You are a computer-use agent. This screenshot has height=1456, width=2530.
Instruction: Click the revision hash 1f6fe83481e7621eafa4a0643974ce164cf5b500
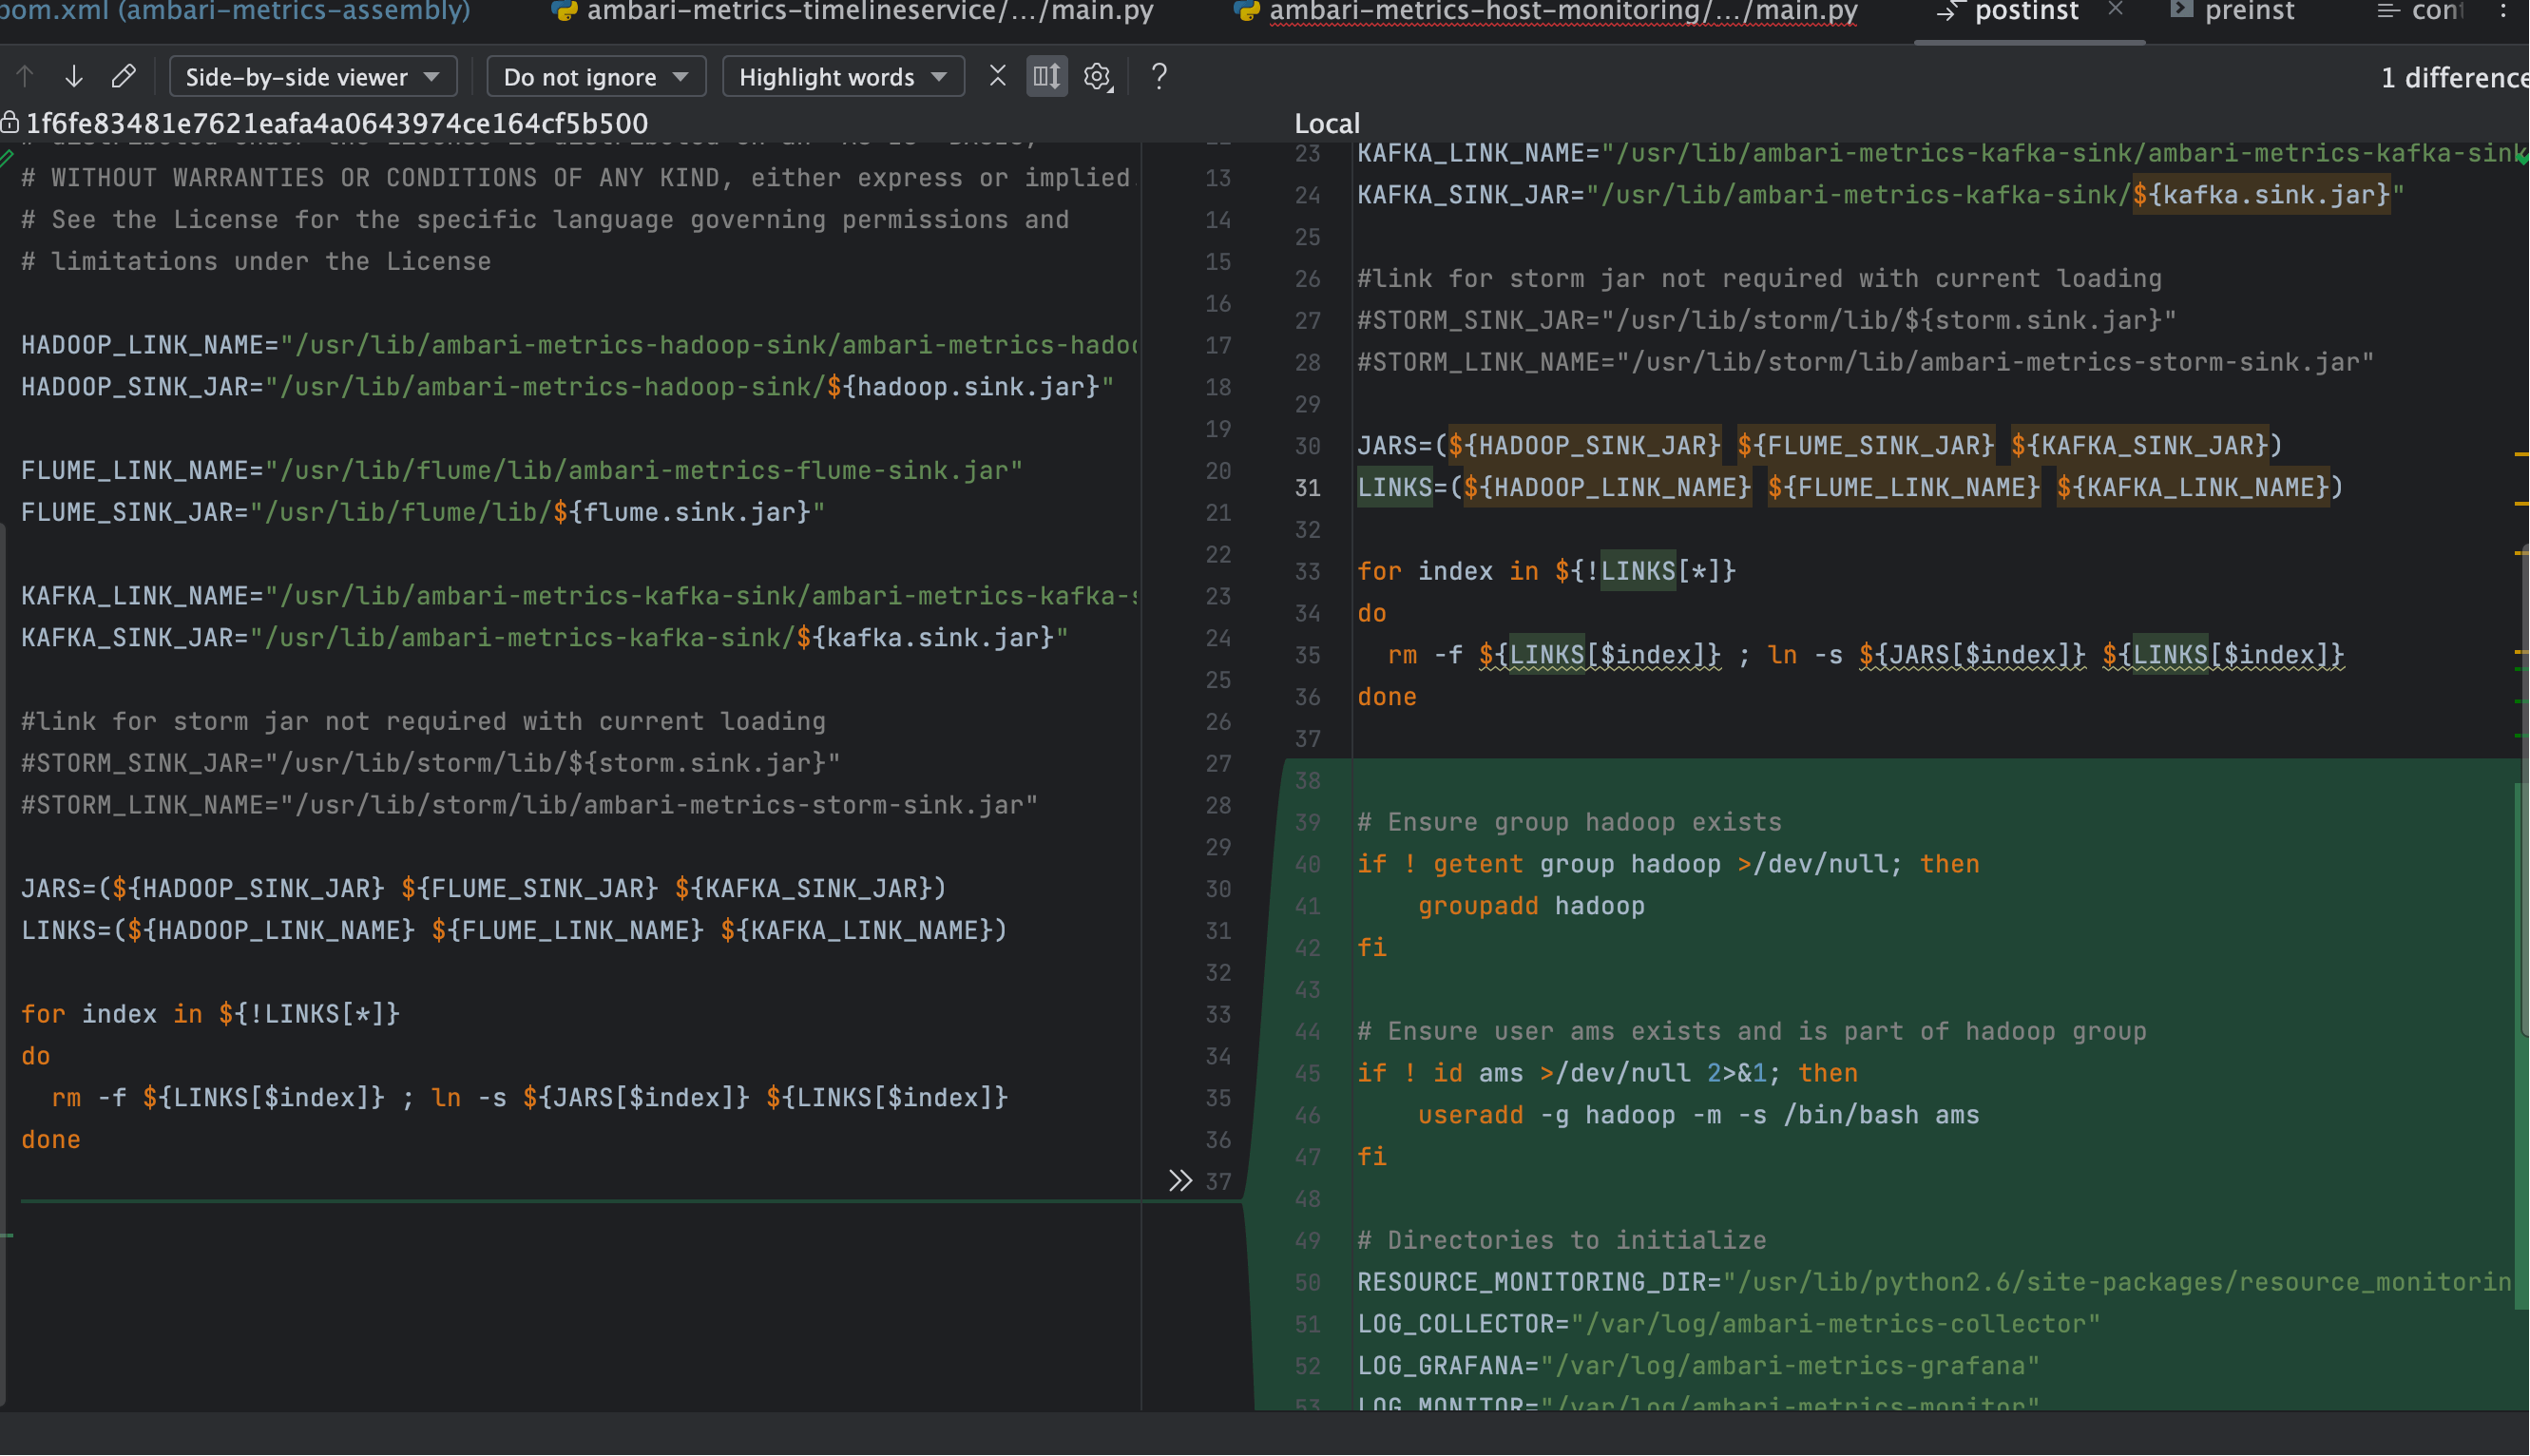337,123
